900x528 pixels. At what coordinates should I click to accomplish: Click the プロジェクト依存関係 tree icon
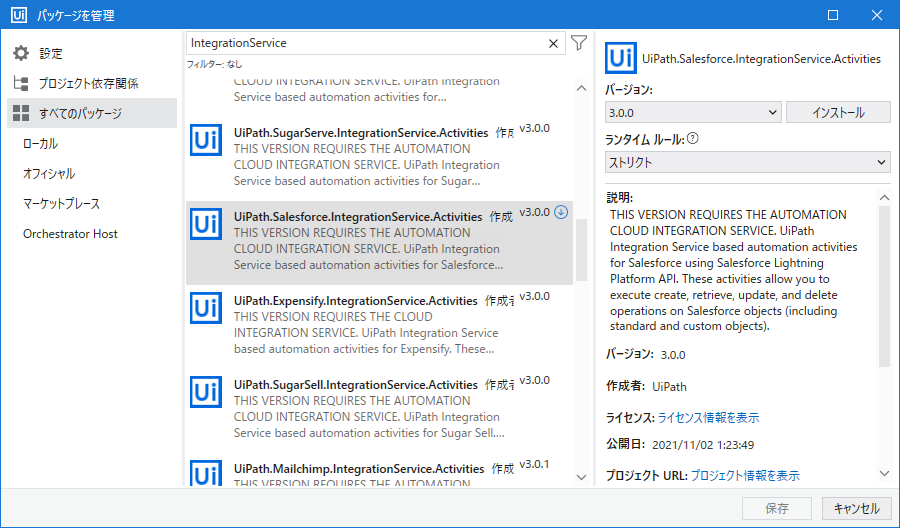coord(21,83)
